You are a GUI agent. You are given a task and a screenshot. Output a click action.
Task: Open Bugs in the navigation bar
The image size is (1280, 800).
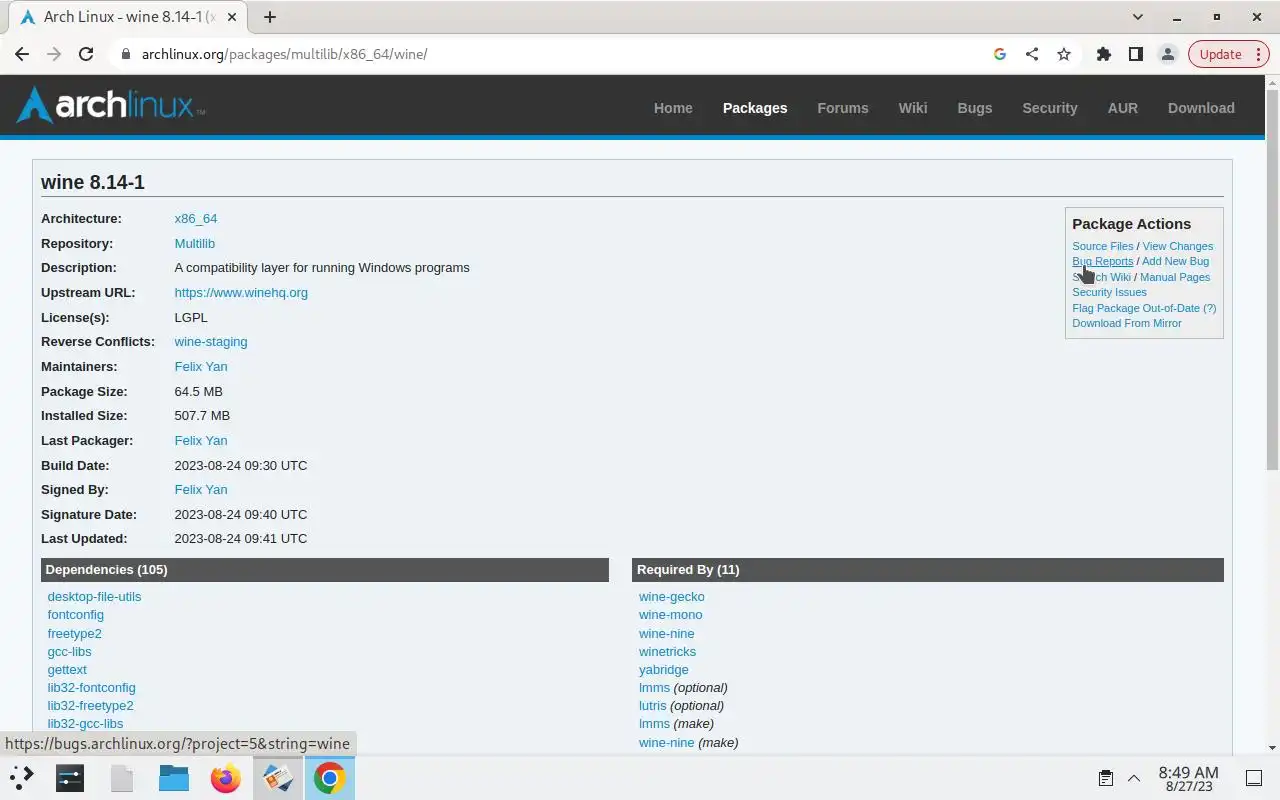pos(975,108)
